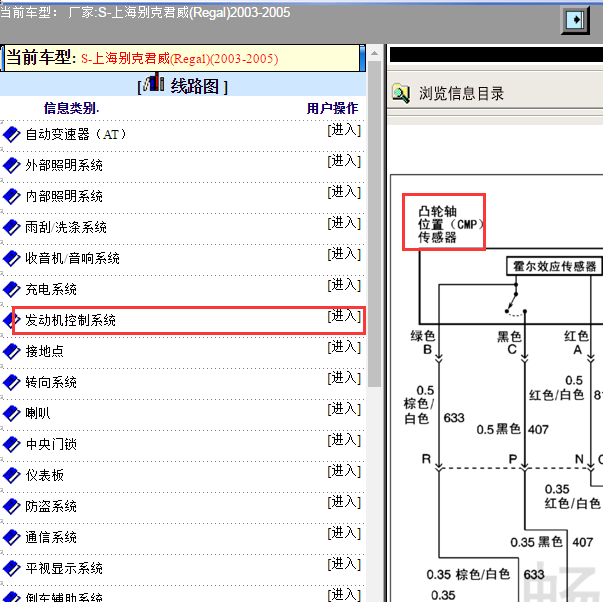Open [进入] for 雨刮/洗涤系统
This screenshot has height=602, width=603.
(x=344, y=223)
